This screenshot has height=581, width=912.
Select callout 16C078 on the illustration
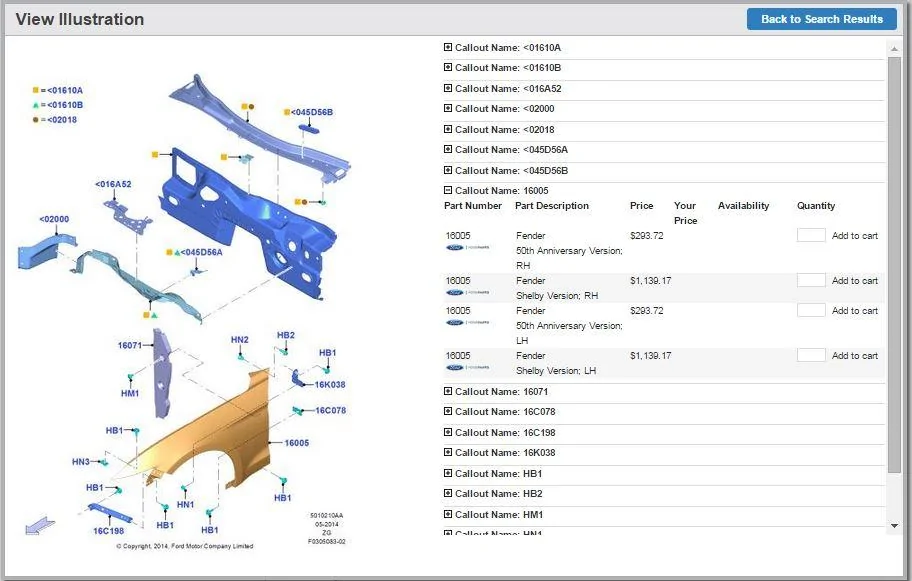tap(330, 411)
